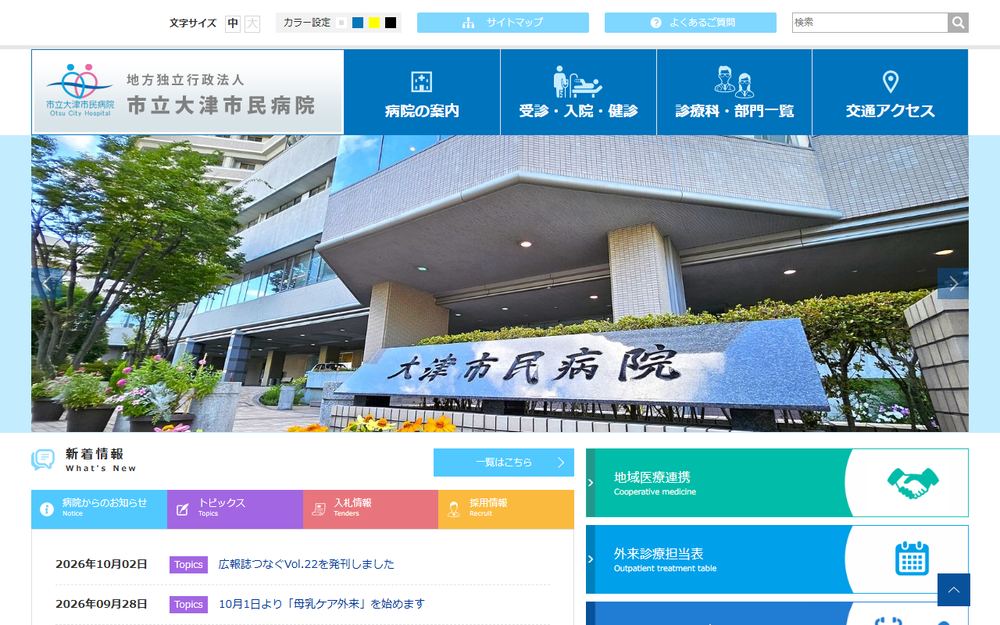This screenshot has height=625, width=1000.
Task: Click the サイトマップ button
Action: tap(503, 23)
